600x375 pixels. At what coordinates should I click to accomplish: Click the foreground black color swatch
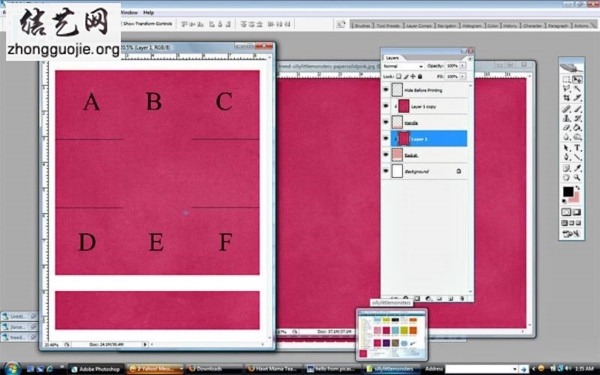pyautogui.click(x=568, y=191)
